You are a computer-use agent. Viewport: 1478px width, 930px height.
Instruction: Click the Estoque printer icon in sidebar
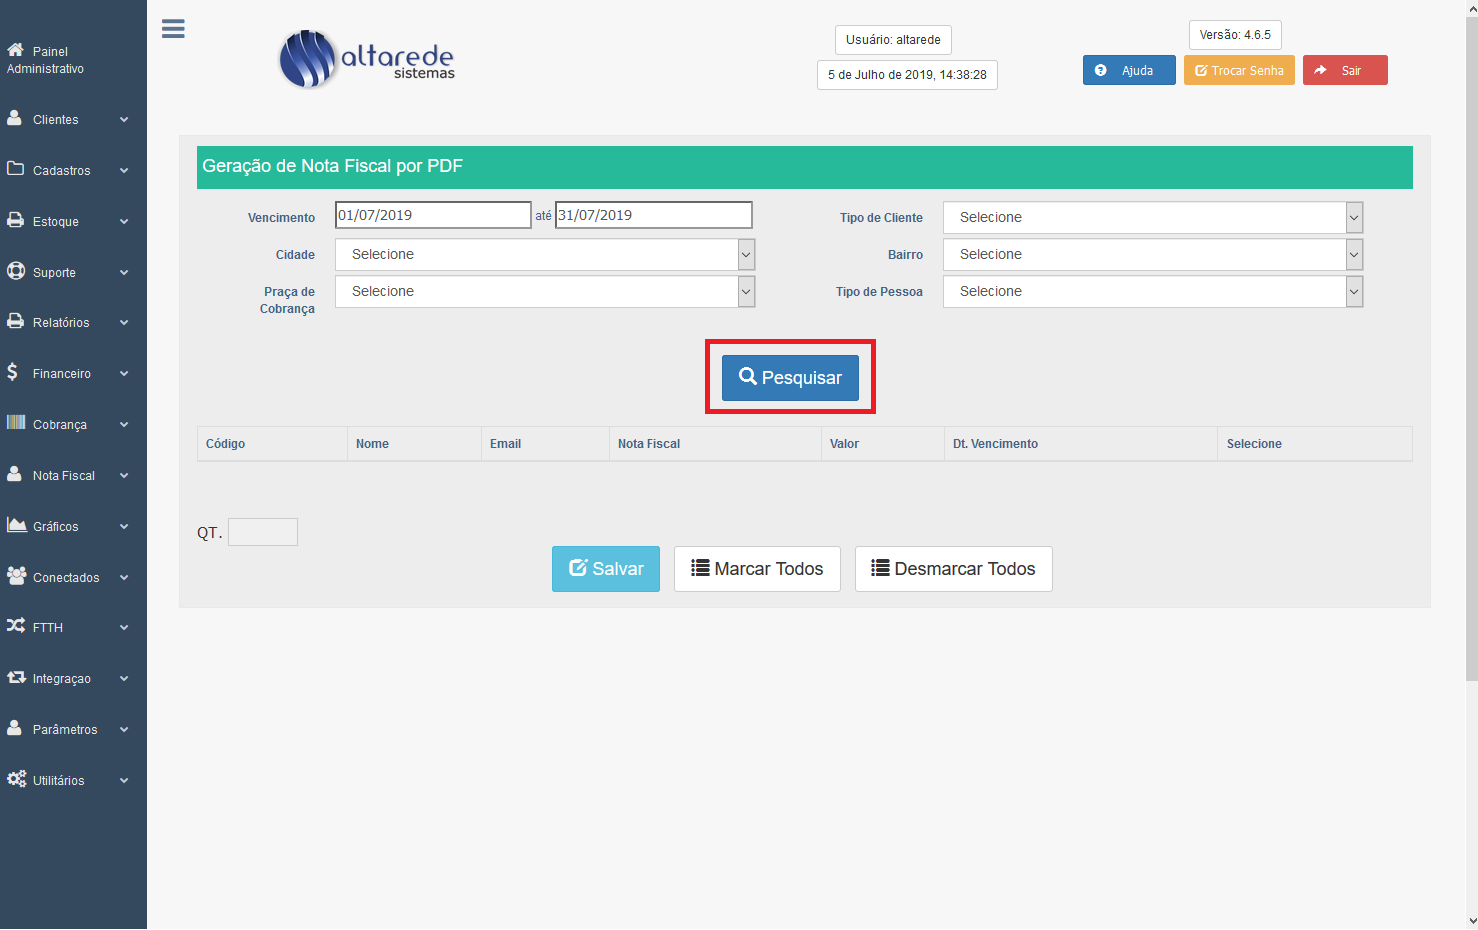(16, 220)
